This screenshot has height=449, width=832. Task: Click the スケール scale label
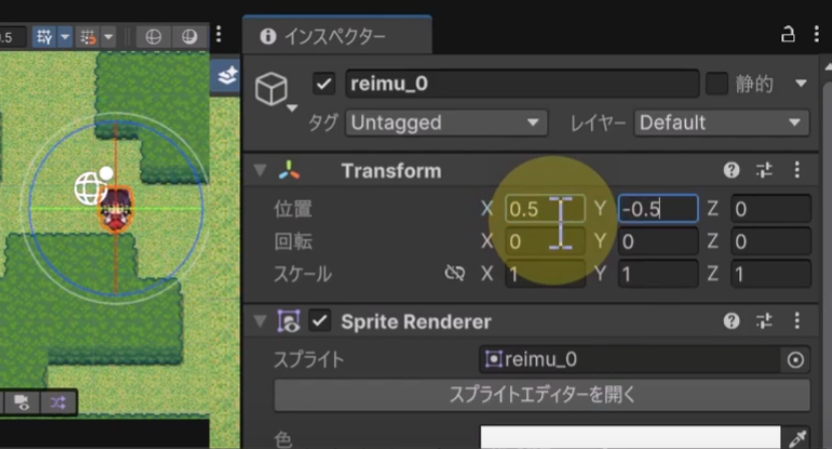[302, 274]
